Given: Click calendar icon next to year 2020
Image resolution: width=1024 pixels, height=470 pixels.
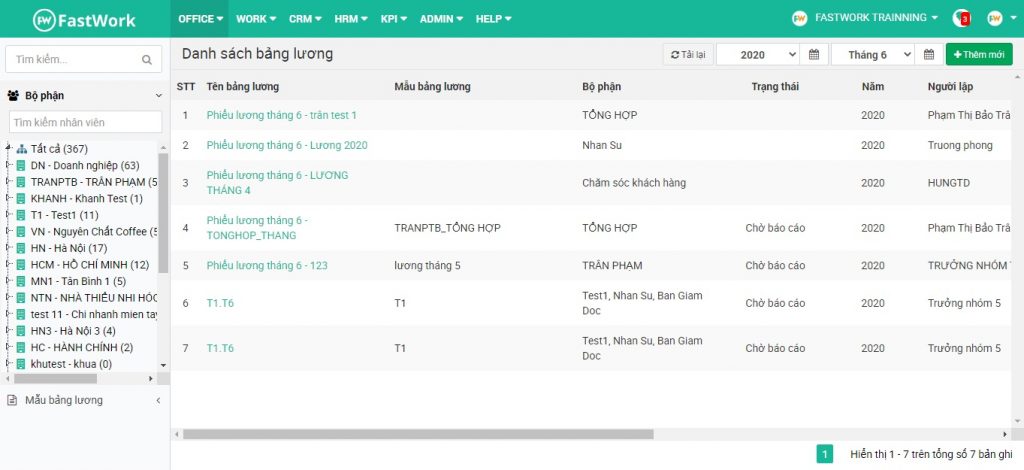Looking at the screenshot, I should point(814,55).
